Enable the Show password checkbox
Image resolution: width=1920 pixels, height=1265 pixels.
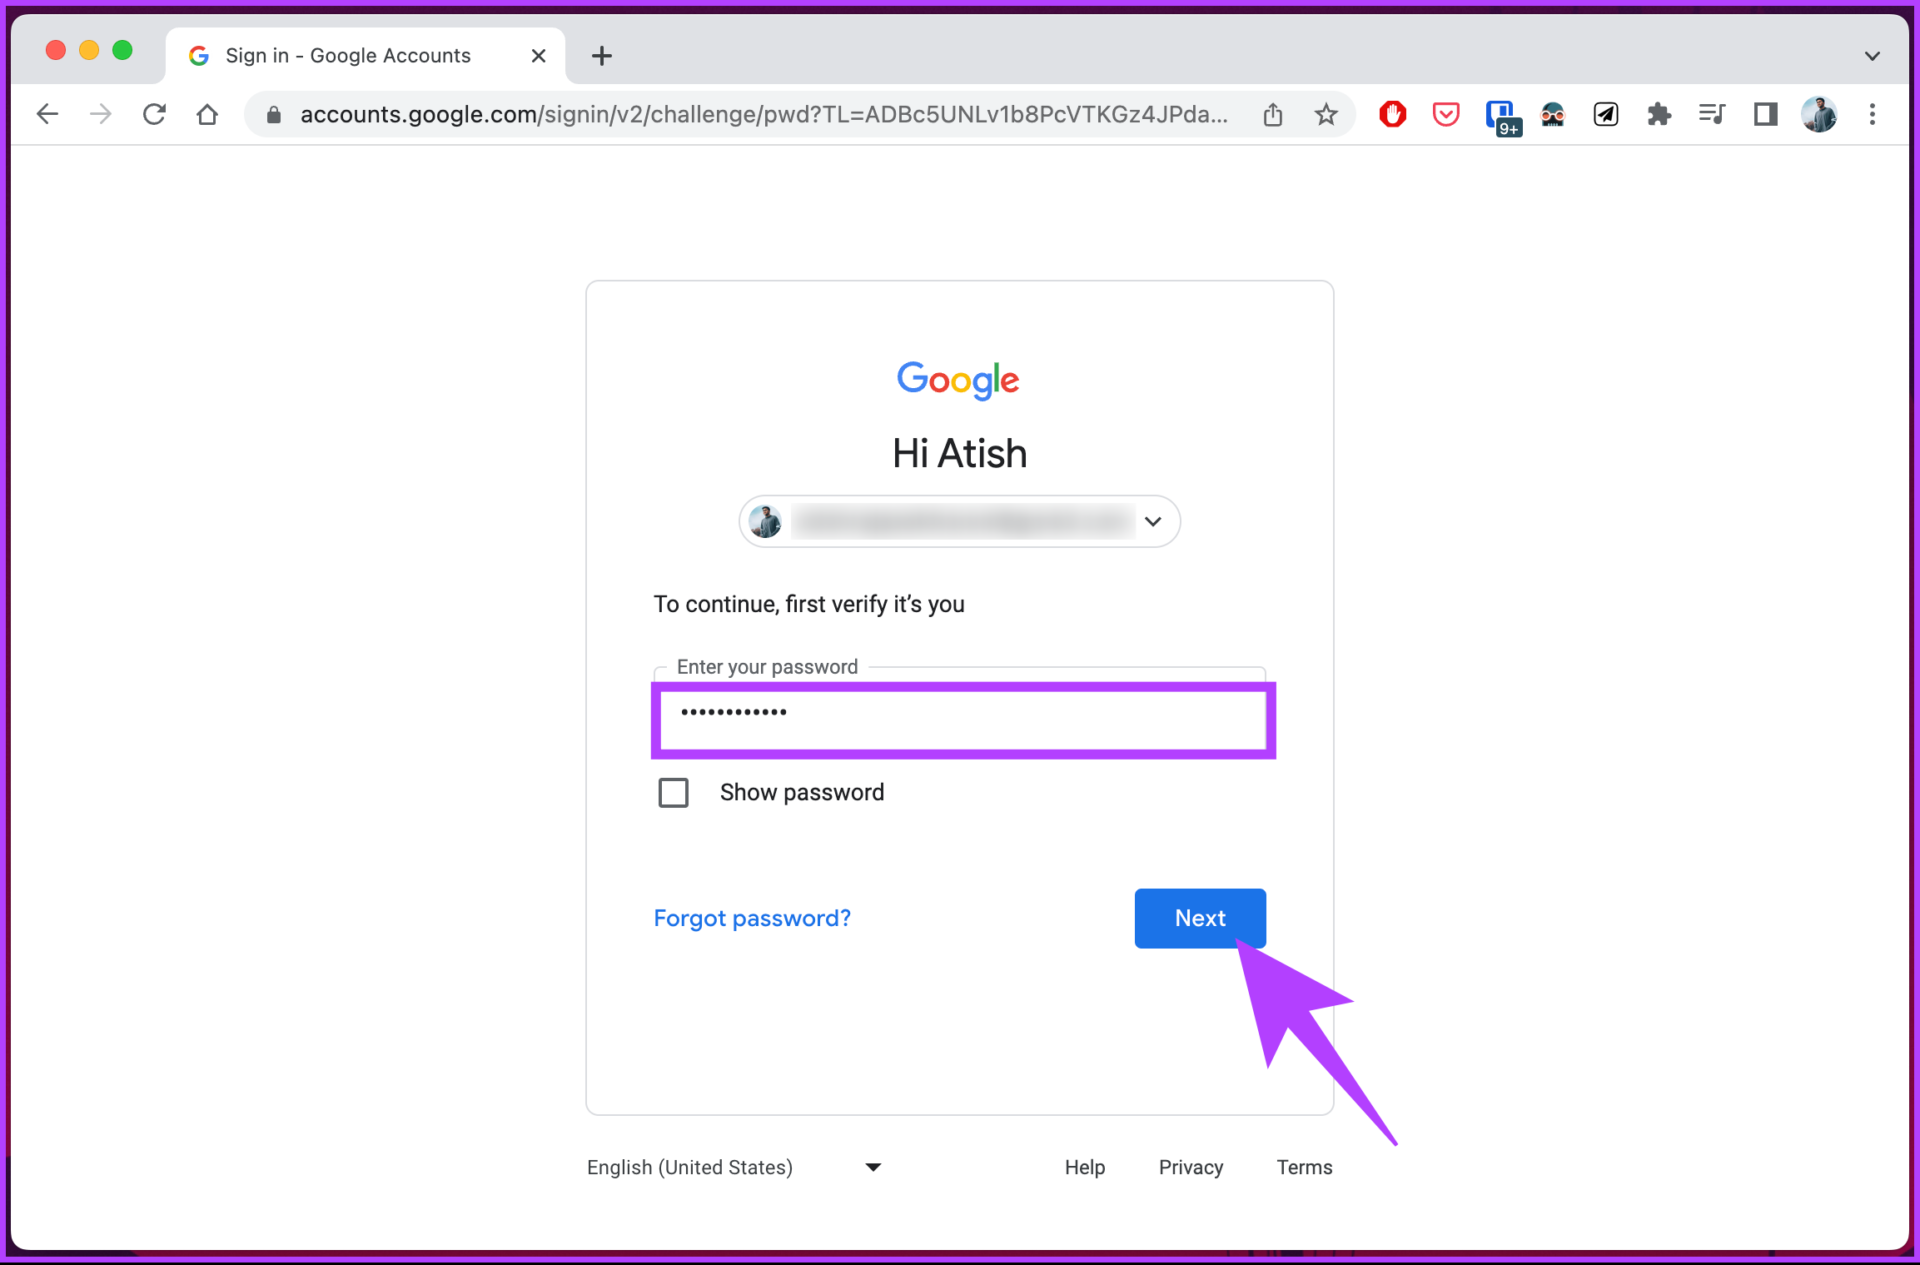point(673,793)
